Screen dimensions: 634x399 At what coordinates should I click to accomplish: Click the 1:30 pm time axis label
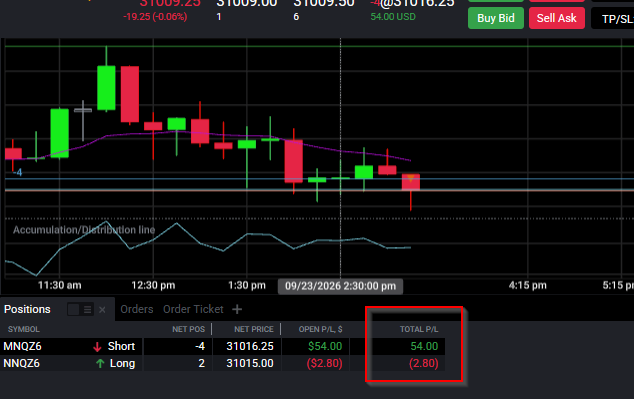247,285
